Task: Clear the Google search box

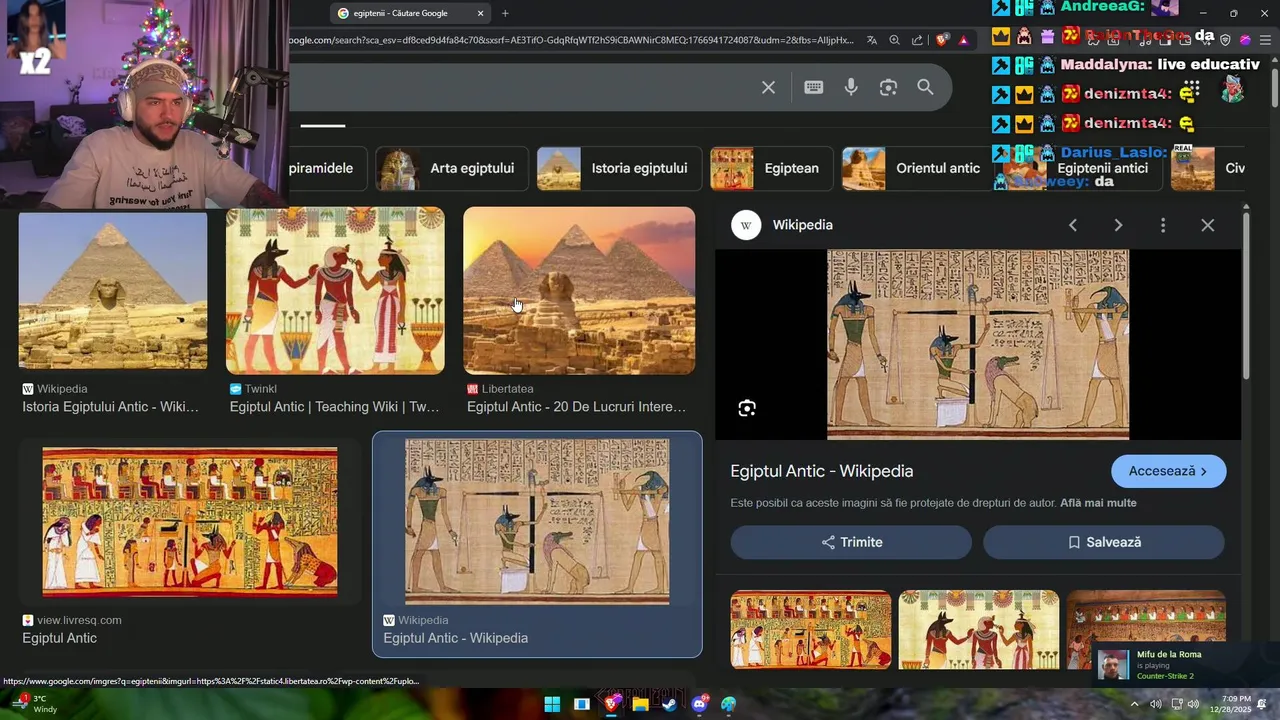Action: (x=768, y=87)
